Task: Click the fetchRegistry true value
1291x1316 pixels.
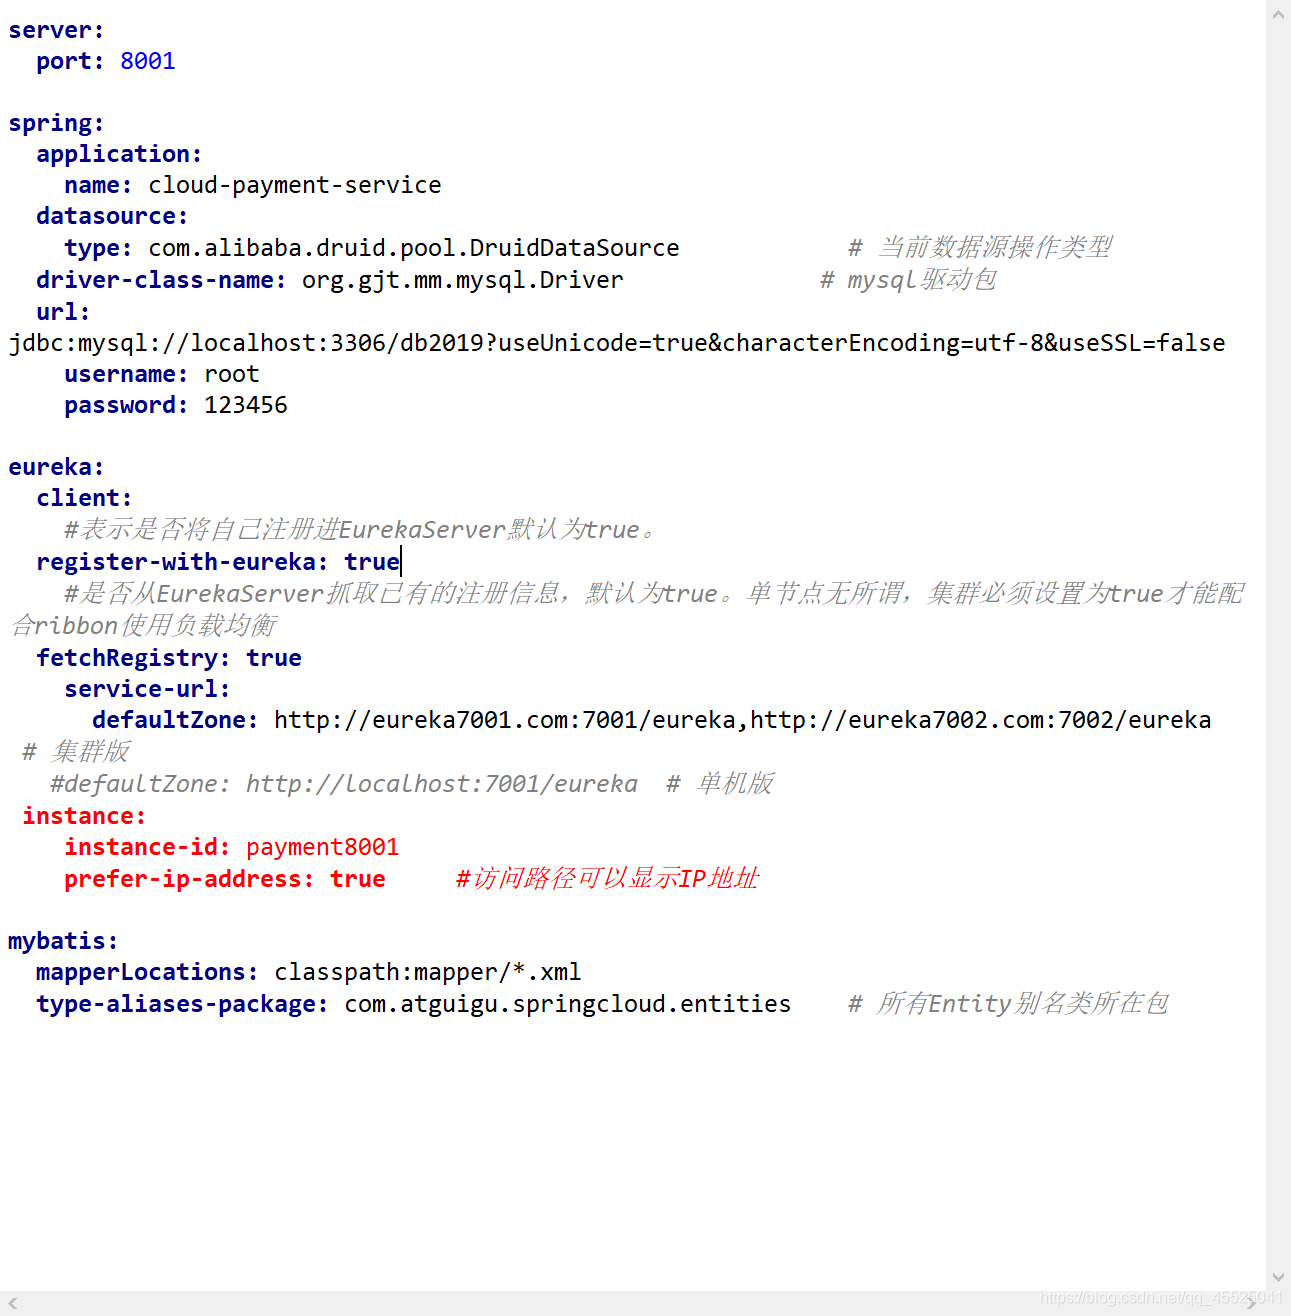Action: click(x=274, y=658)
